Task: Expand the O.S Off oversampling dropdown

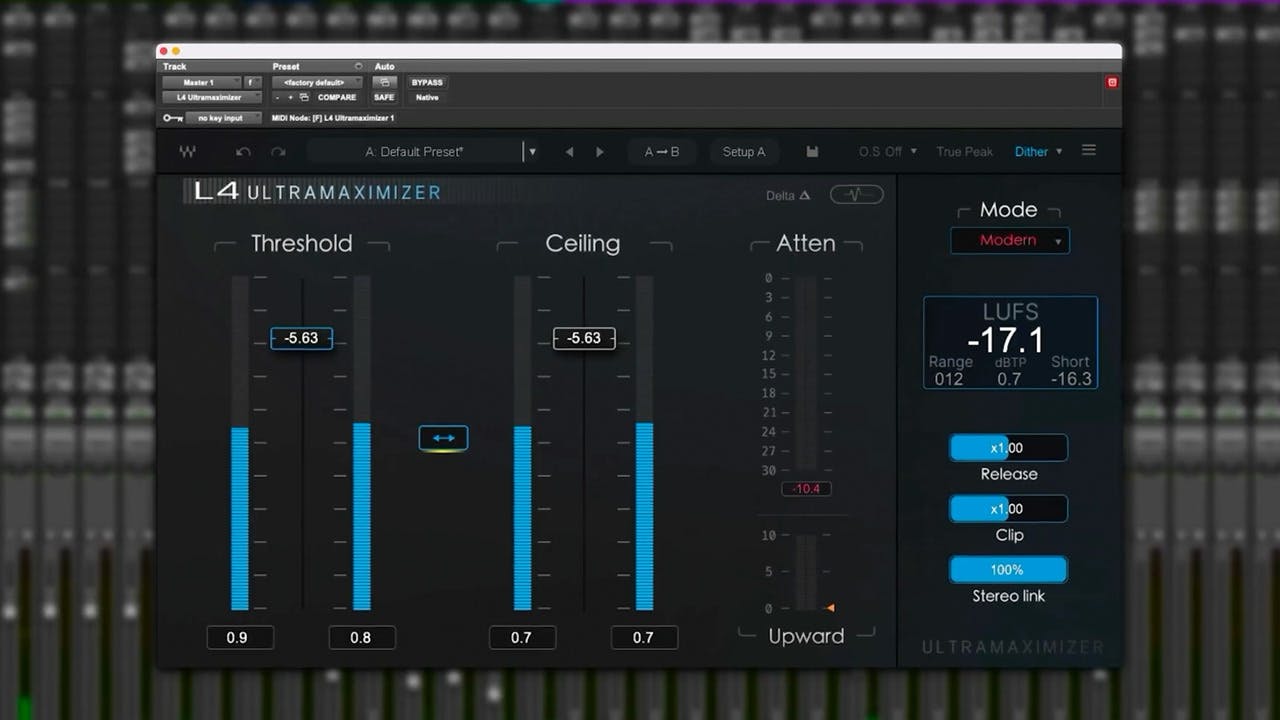Action: pyautogui.click(x=884, y=151)
